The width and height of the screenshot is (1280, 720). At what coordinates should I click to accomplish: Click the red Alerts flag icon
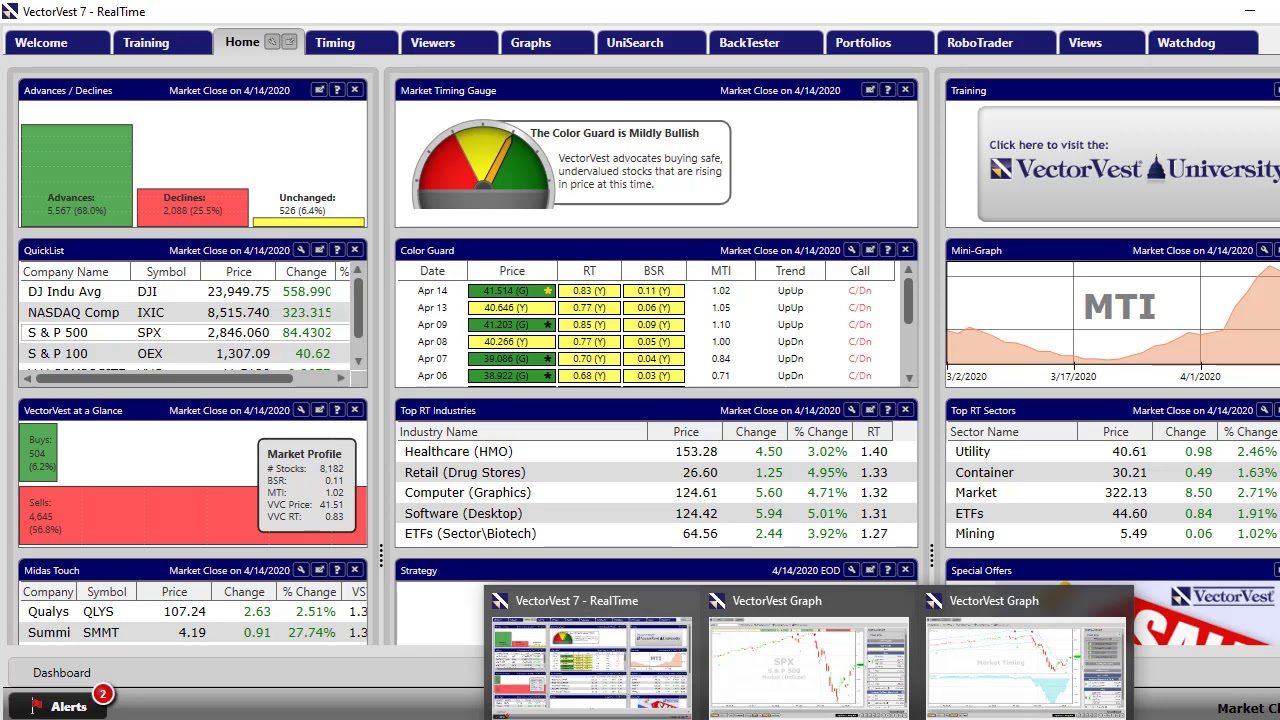point(36,706)
